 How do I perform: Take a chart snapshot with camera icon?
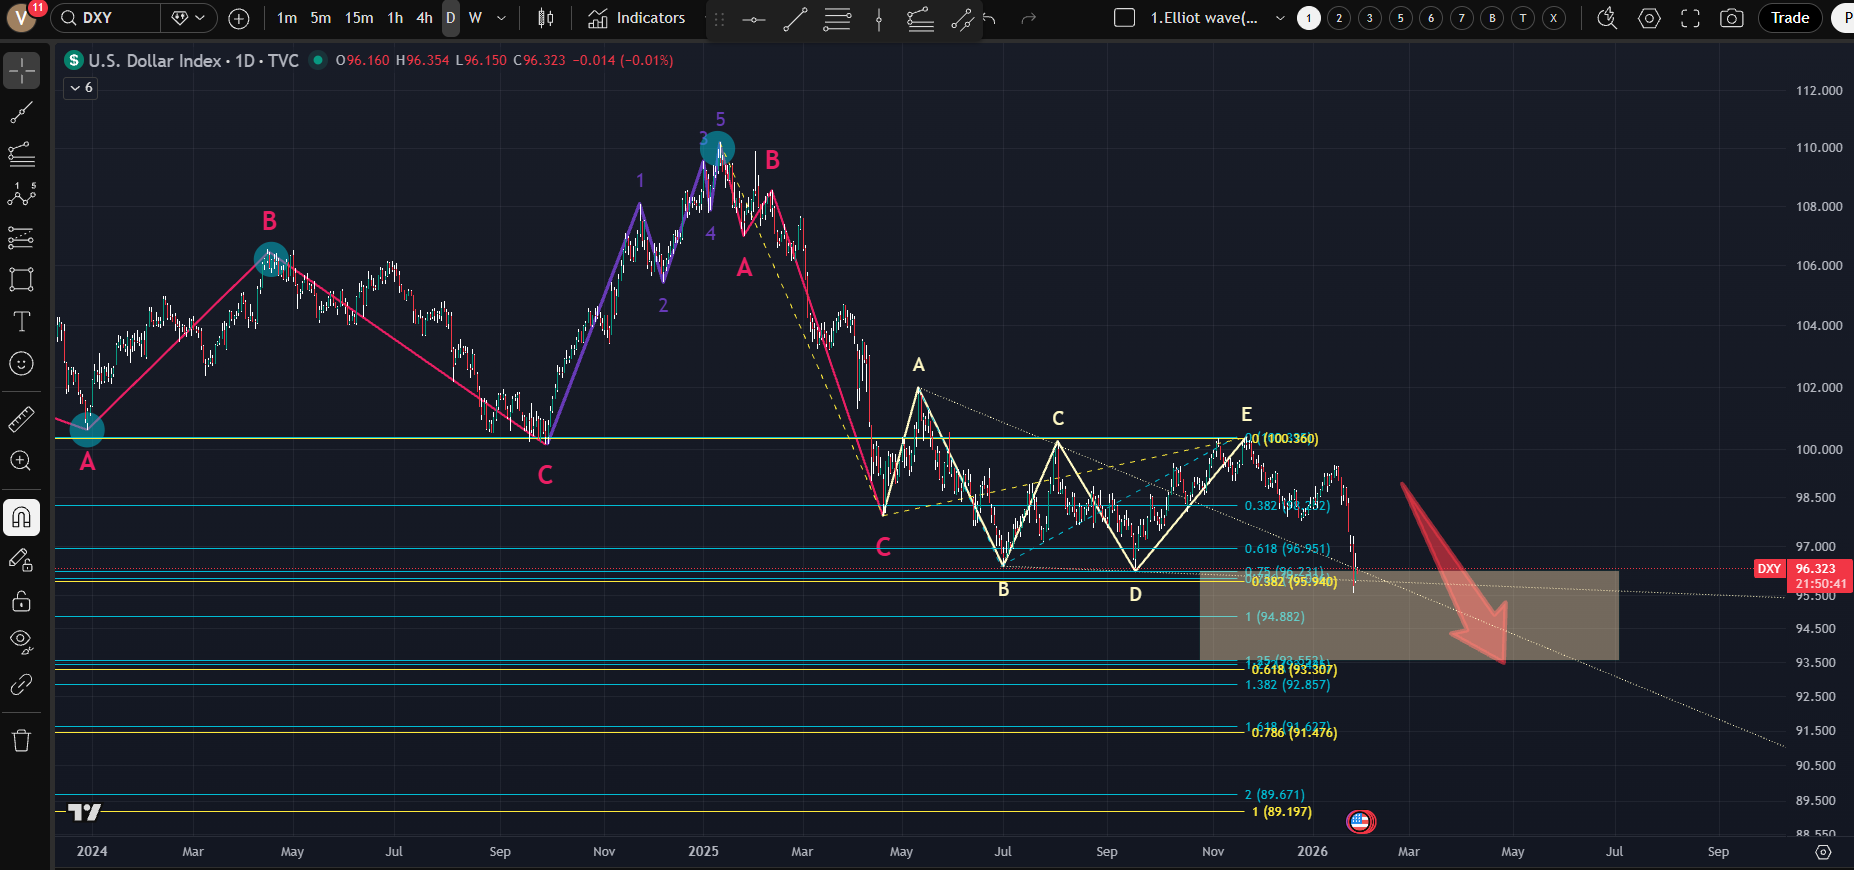1732,18
